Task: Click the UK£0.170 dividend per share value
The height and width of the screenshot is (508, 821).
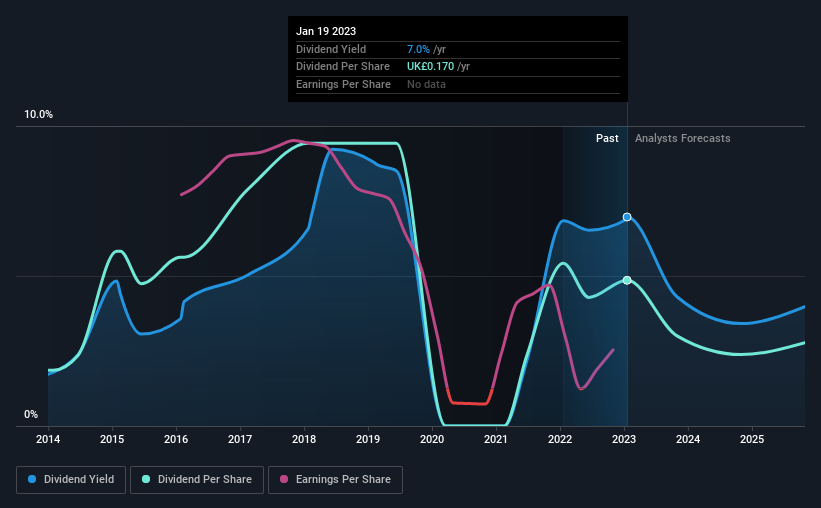Action: 430,67
